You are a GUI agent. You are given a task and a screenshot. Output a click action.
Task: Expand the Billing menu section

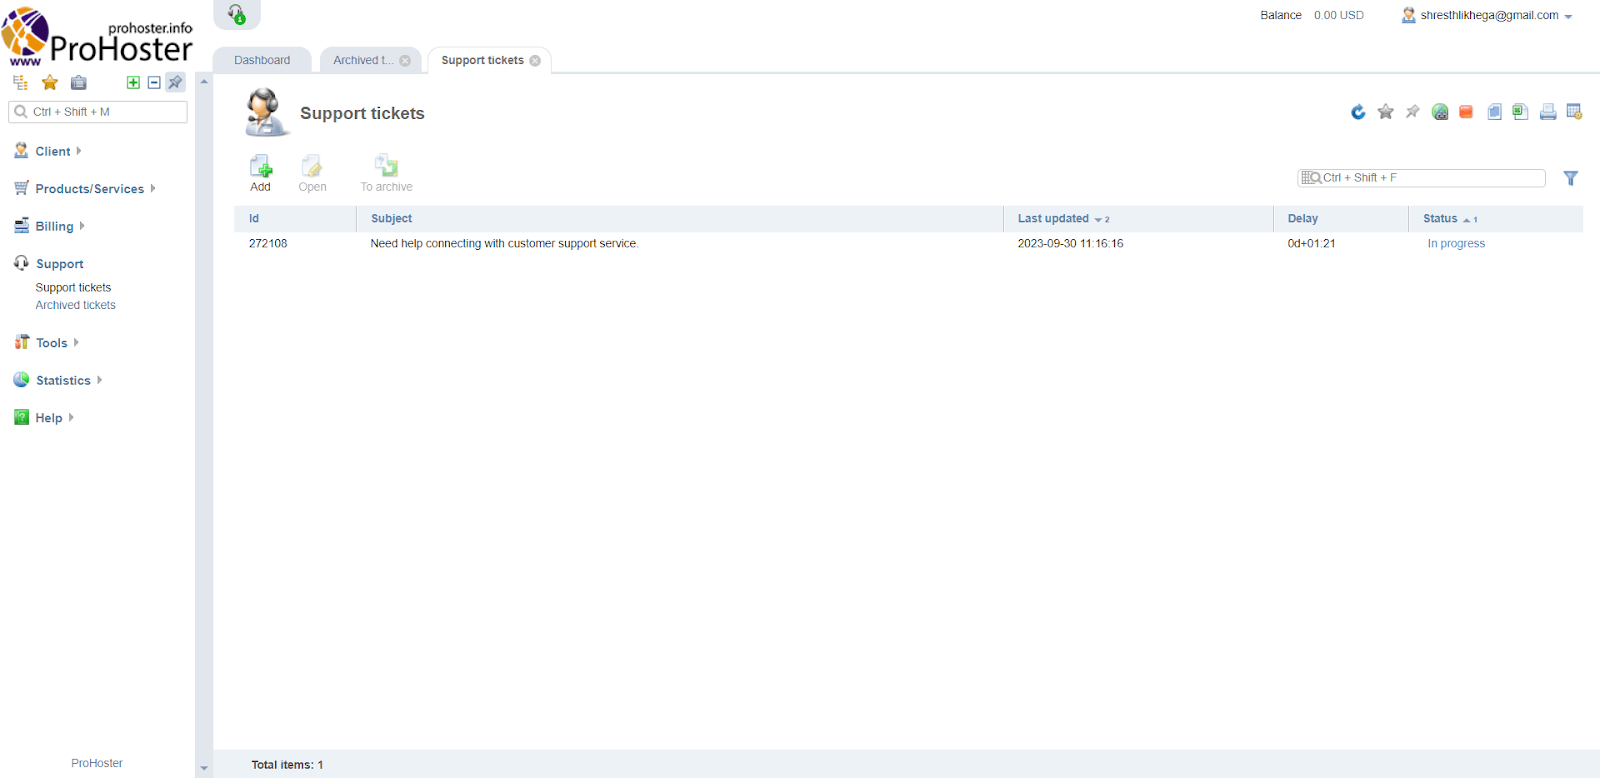[x=54, y=226]
